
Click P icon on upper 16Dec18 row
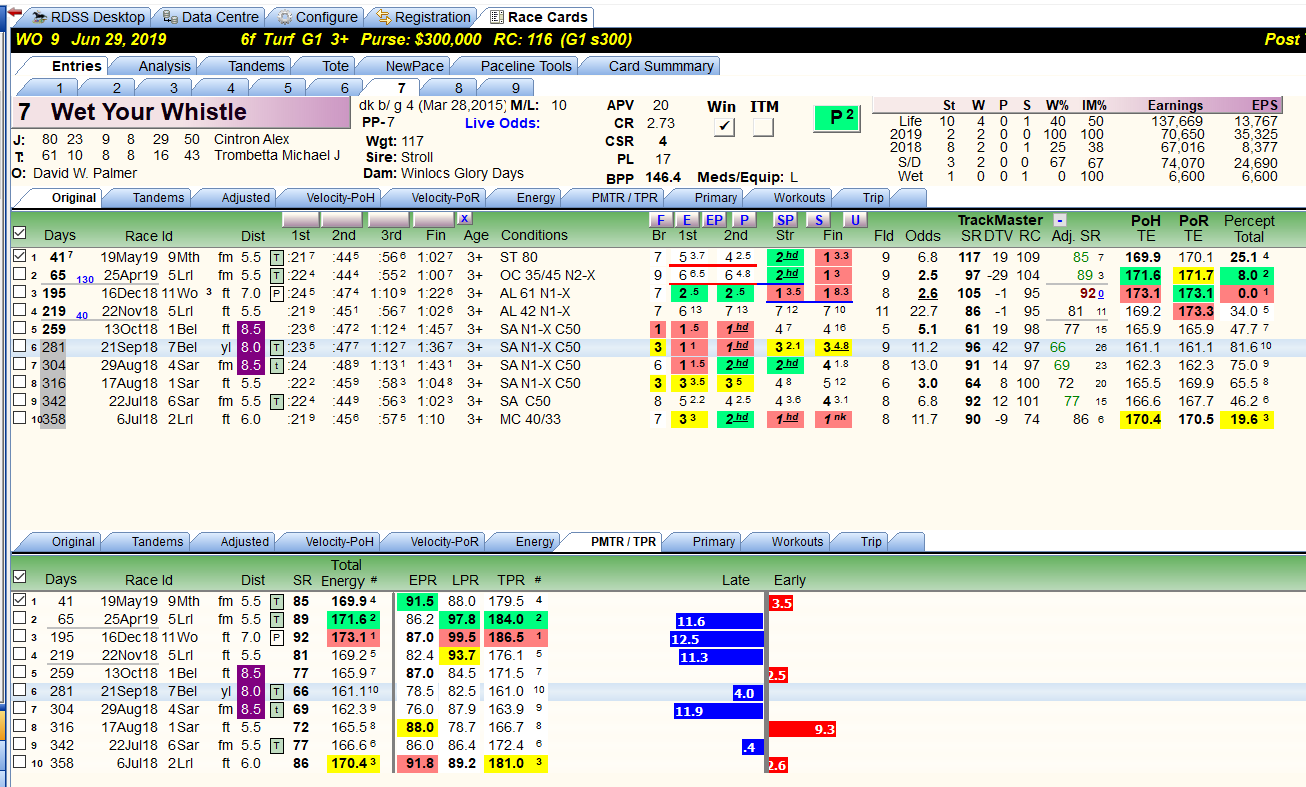coord(277,293)
